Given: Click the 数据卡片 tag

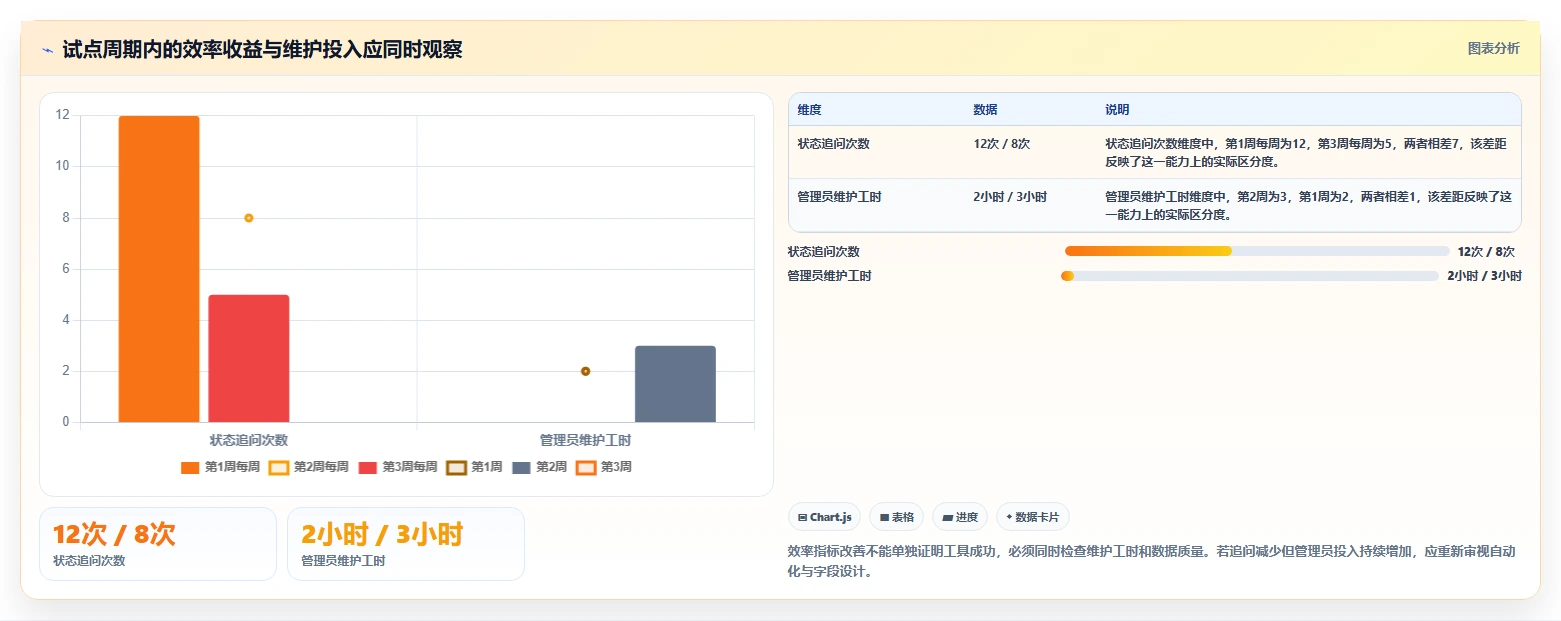Looking at the screenshot, I should tap(1033, 517).
